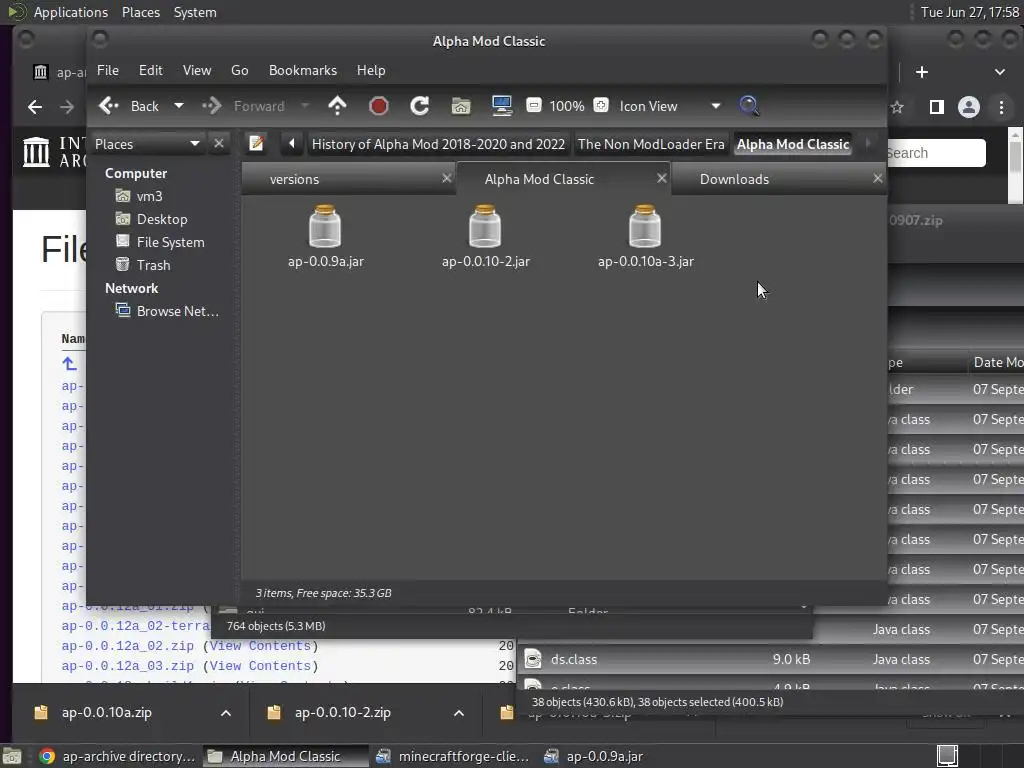The height and width of the screenshot is (768, 1024).
Task: Open the browser three-dot menu
Action: click(1001, 106)
